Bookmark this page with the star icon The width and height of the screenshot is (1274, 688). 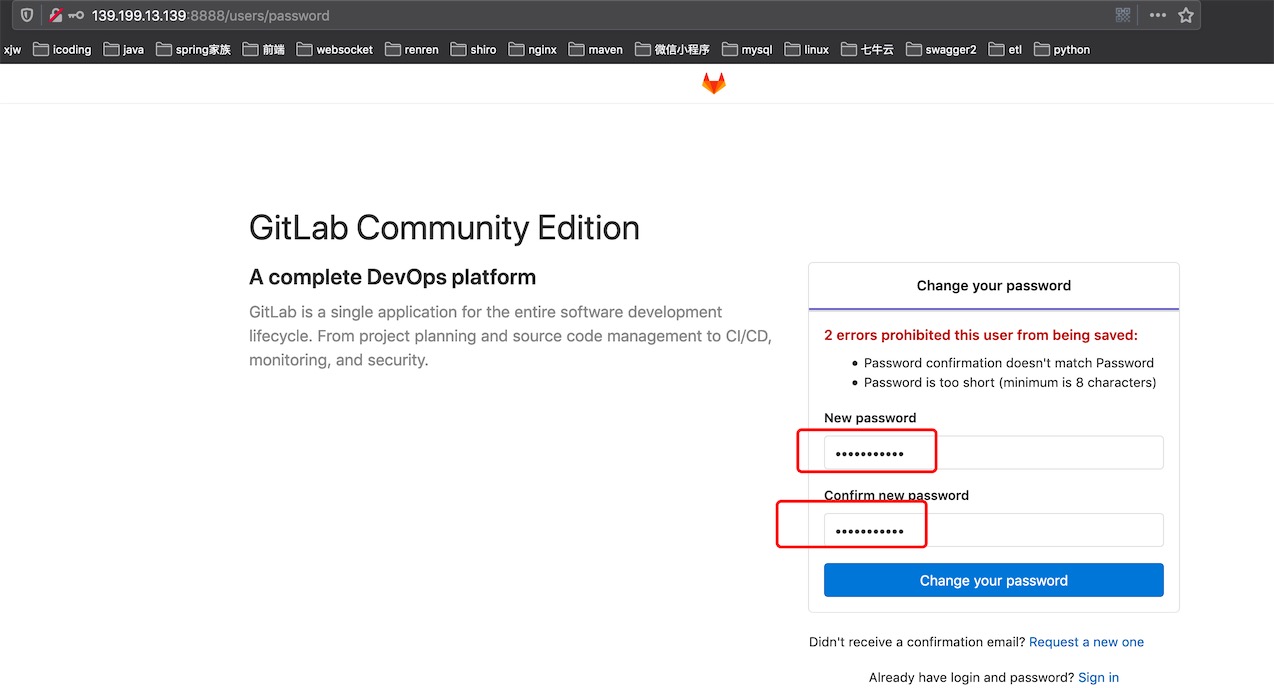(x=1186, y=15)
